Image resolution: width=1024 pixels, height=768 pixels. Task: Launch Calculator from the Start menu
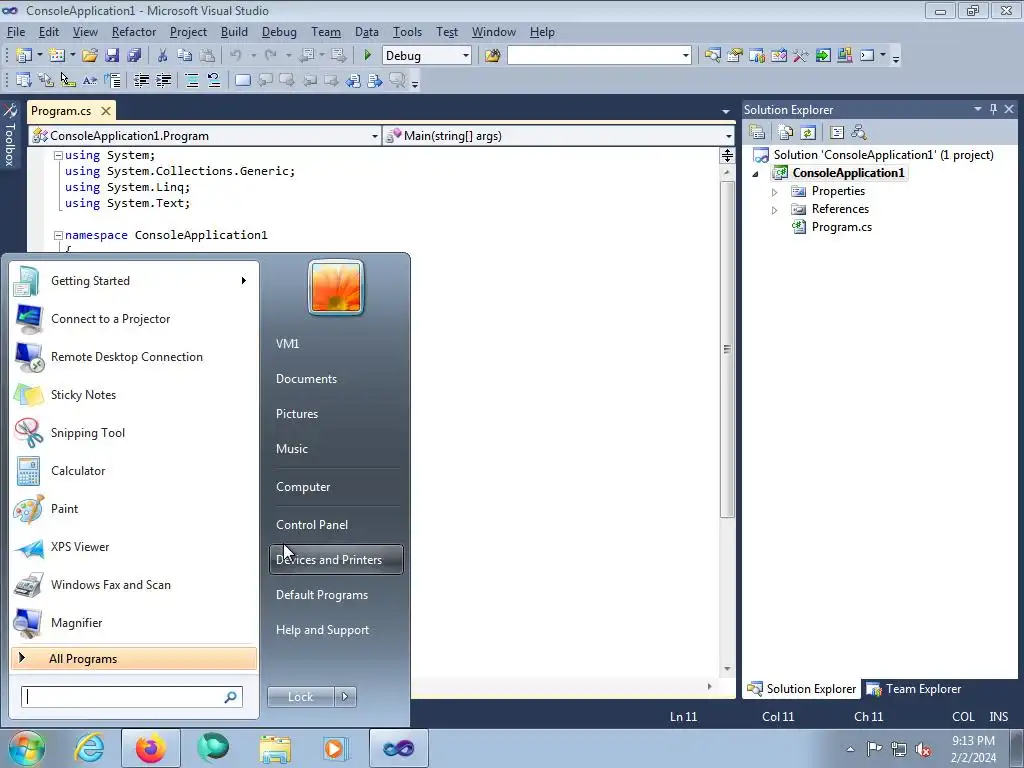[134, 471]
